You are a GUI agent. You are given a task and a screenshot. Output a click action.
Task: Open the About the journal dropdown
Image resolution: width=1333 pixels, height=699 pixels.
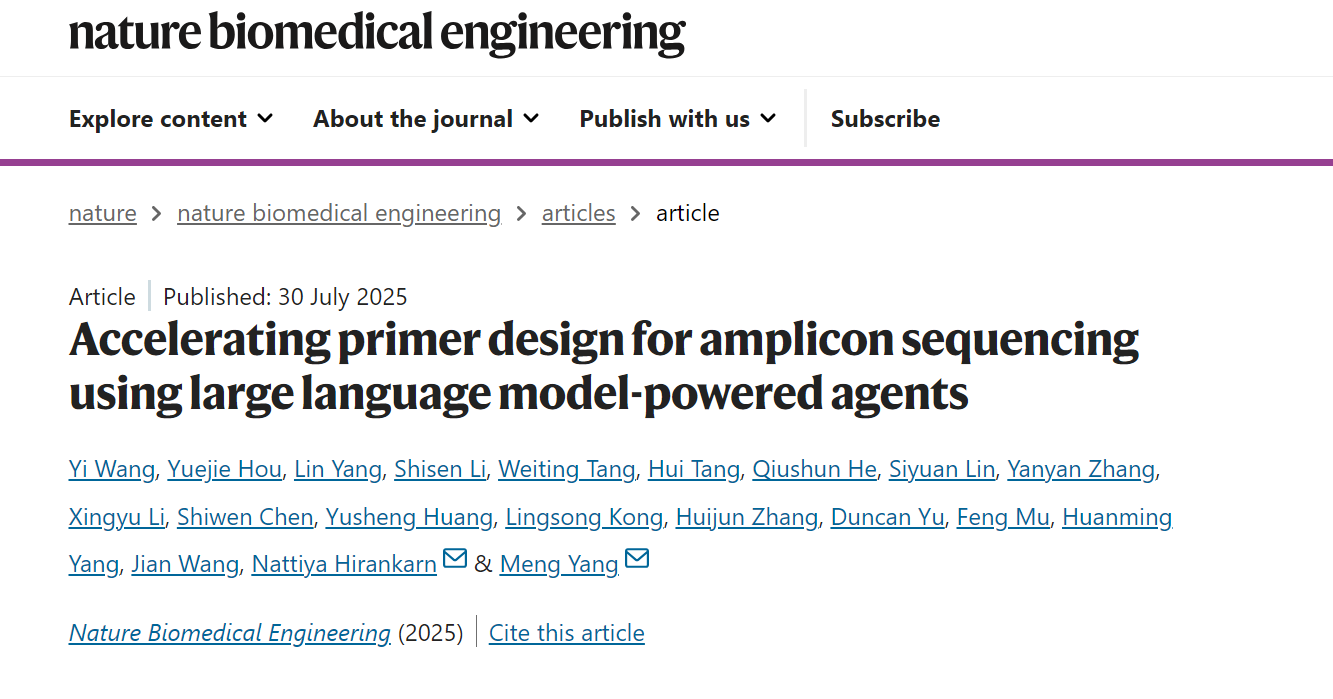[426, 119]
